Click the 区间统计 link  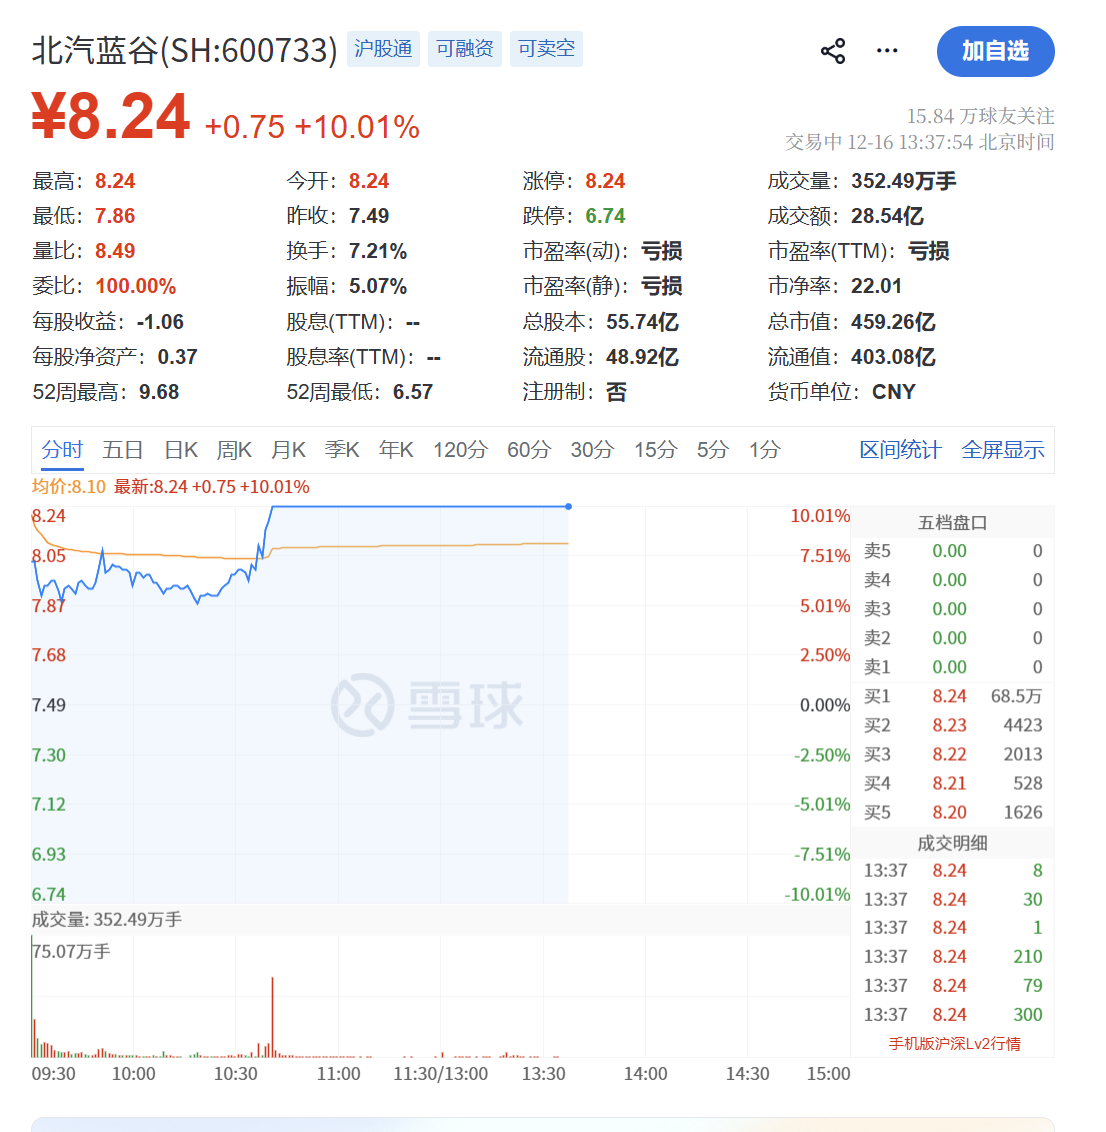point(900,450)
